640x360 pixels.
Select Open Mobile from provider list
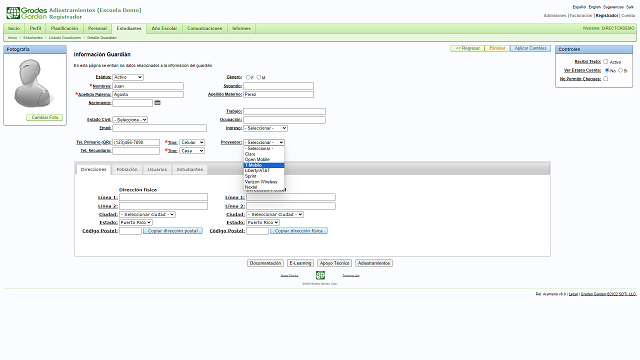[x=264, y=160]
